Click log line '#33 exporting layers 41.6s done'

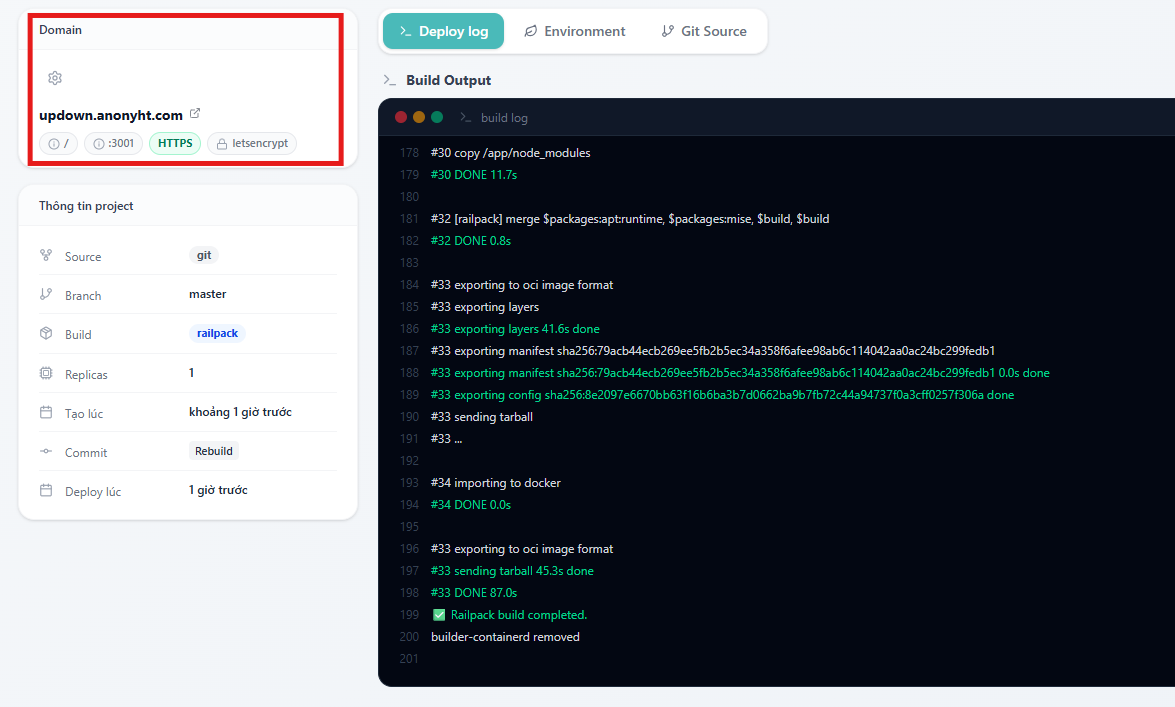pyautogui.click(x=515, y=329)
